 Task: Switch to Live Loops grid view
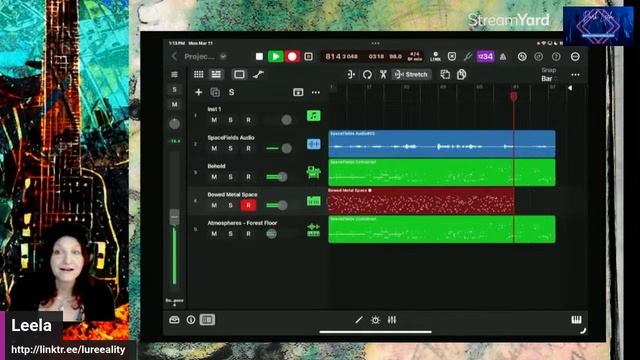[199, 74]
